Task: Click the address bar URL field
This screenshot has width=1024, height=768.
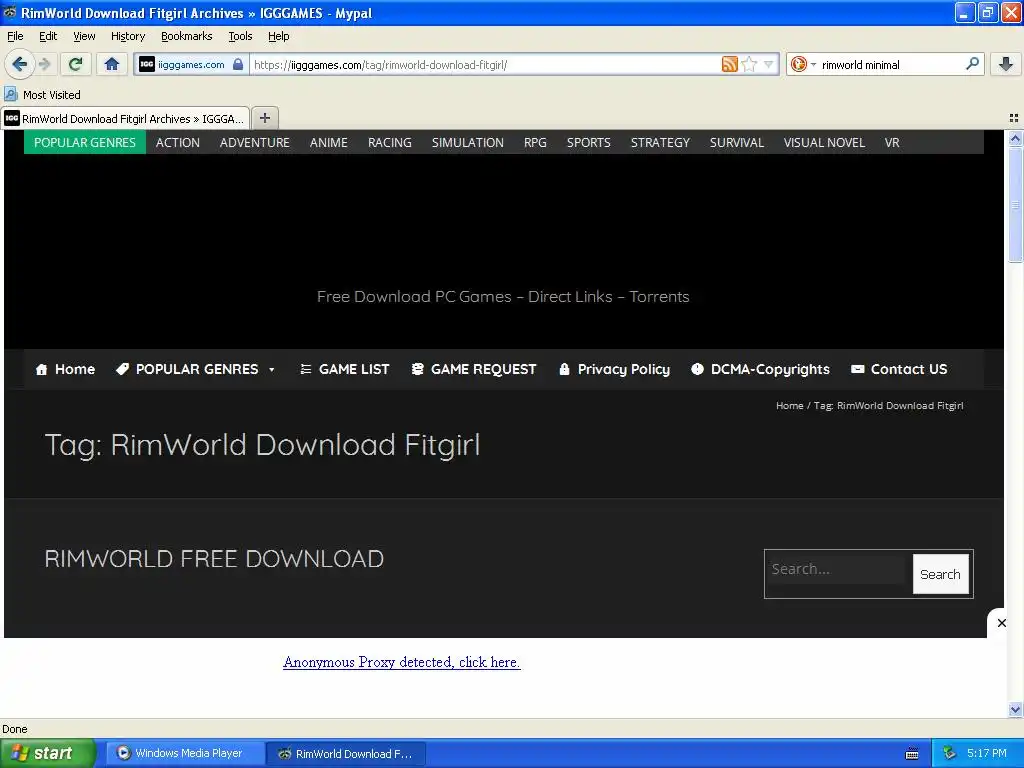Action: (x=483, y=64)
